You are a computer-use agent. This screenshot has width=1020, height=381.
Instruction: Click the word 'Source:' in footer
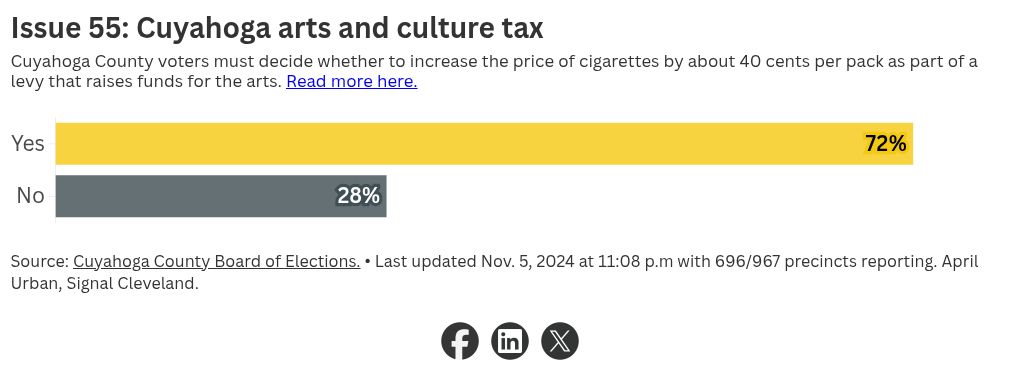click(40, 261)
